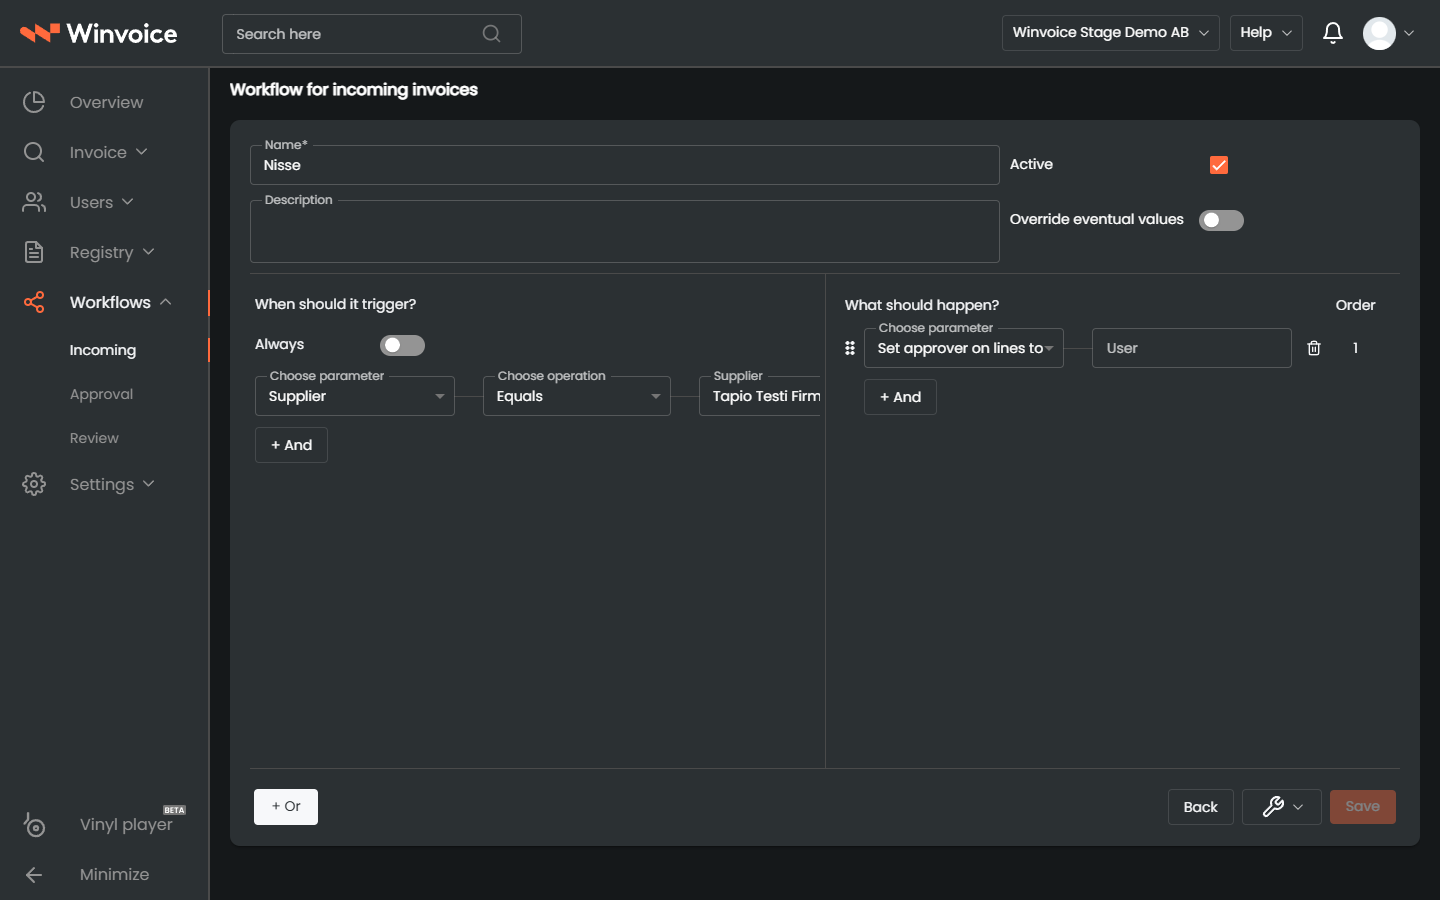Click the User approver field
Viewport: 1440px width, 900px height.
[1192, 348]
